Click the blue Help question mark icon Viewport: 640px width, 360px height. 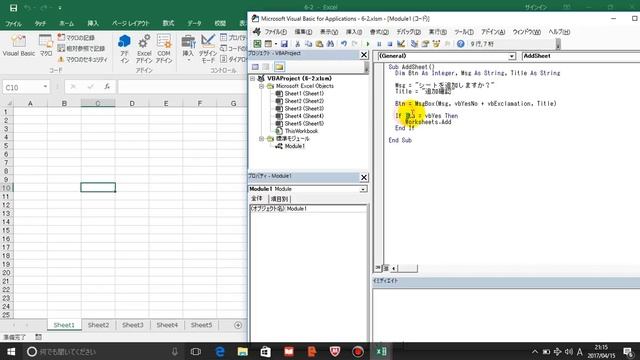pos(460,44)
